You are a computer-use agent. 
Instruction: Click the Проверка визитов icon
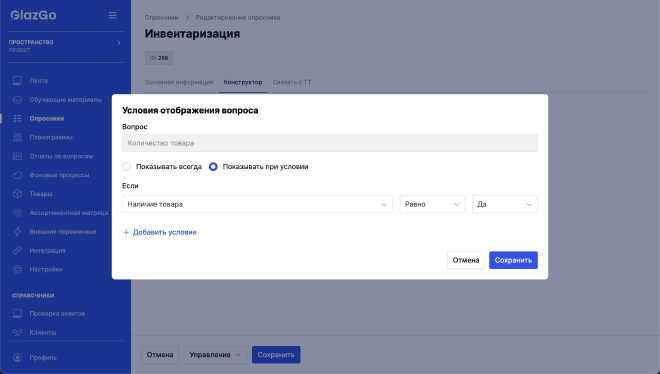[x=17, y=313]
